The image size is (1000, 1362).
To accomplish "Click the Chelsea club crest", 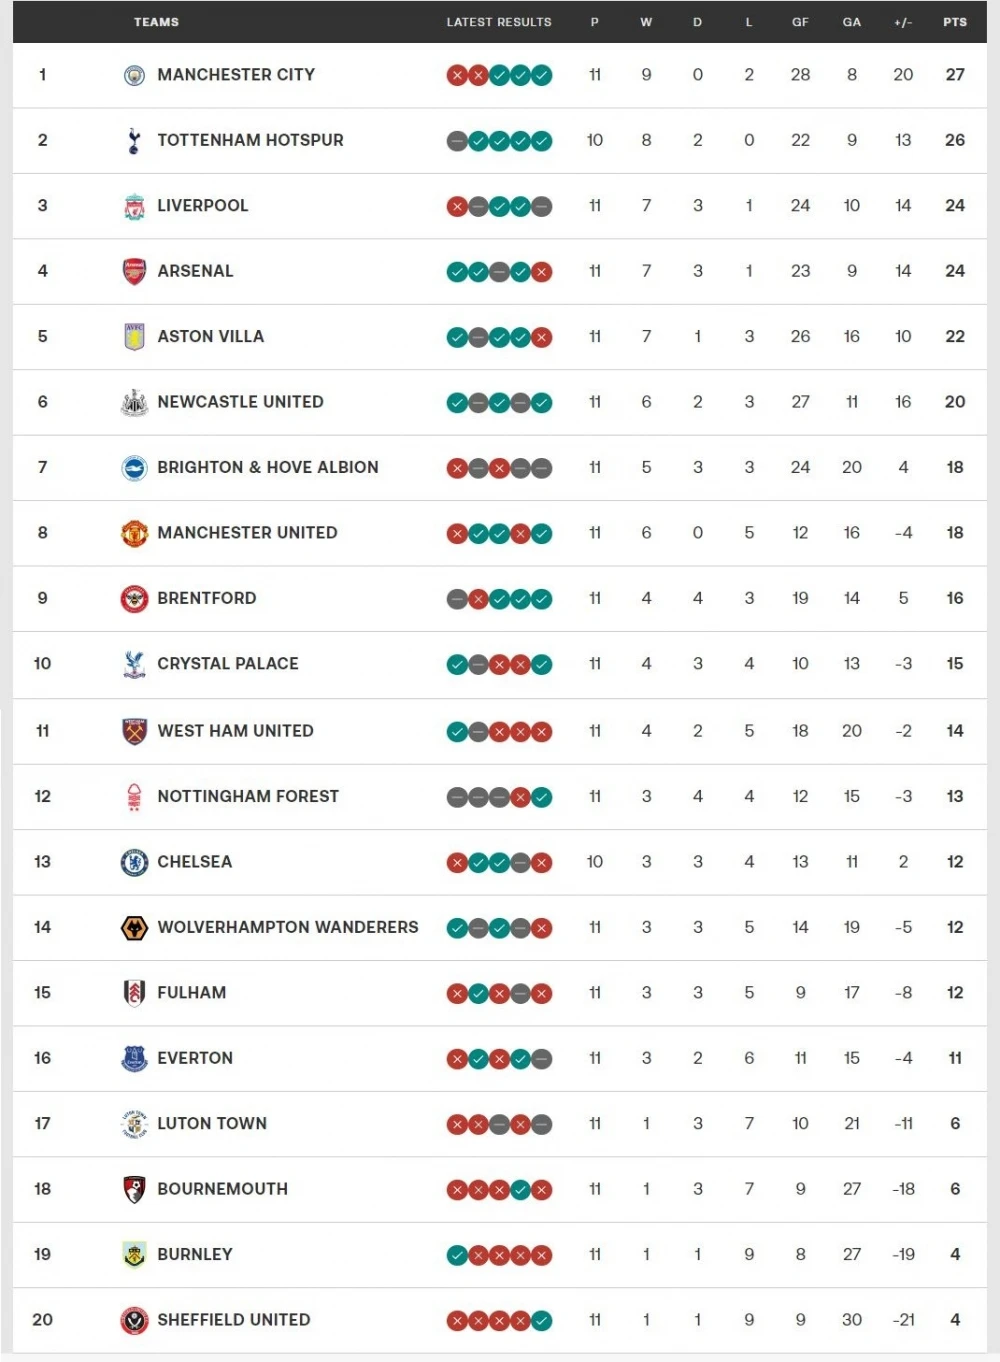I will [x=134, y=862].
